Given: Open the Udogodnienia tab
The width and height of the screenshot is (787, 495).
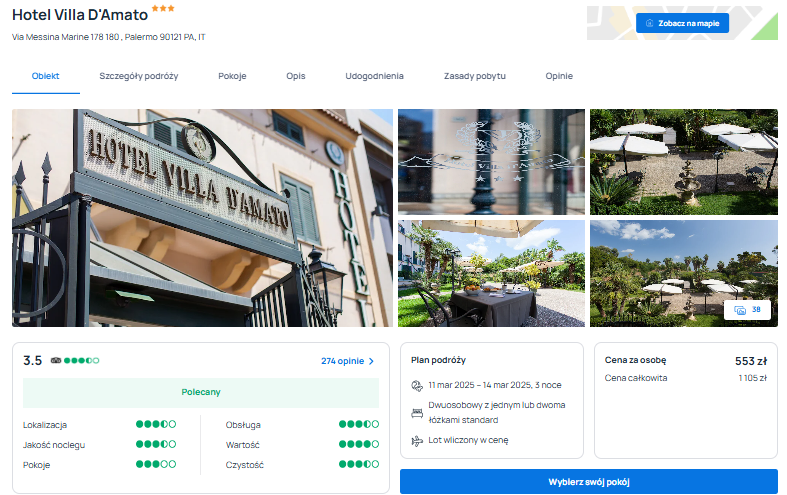Looking at the screenshot, I should [374, 76].
